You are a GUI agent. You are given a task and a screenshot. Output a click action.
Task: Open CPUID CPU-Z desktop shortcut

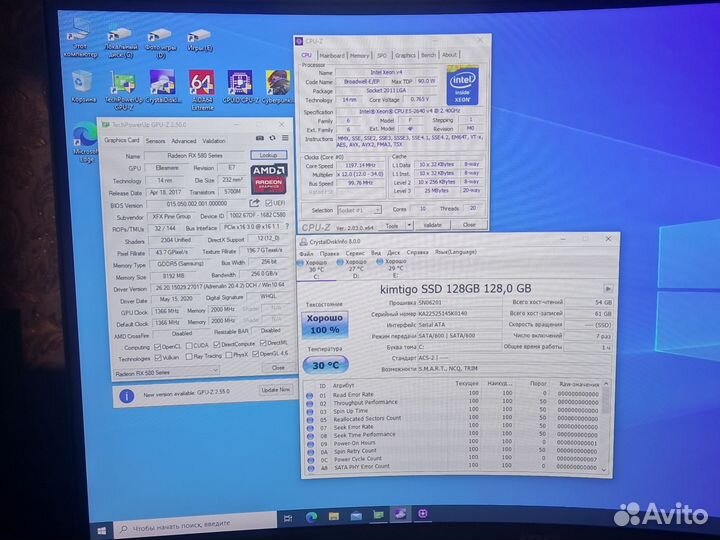point(240,87)
